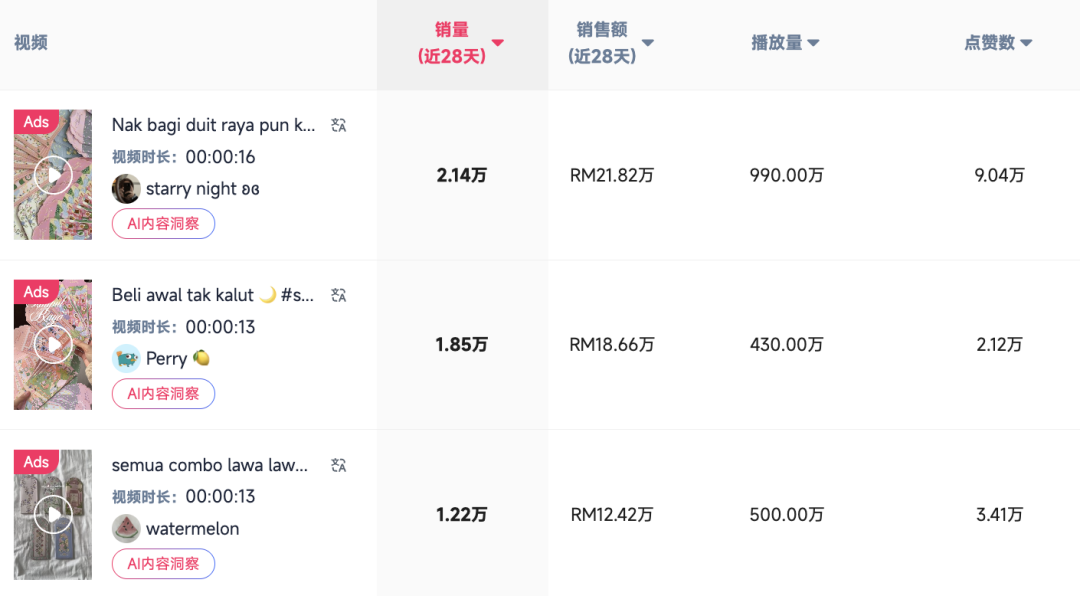Click the 视频 column header
The image size is (1080, 596).
click(30, 43)
